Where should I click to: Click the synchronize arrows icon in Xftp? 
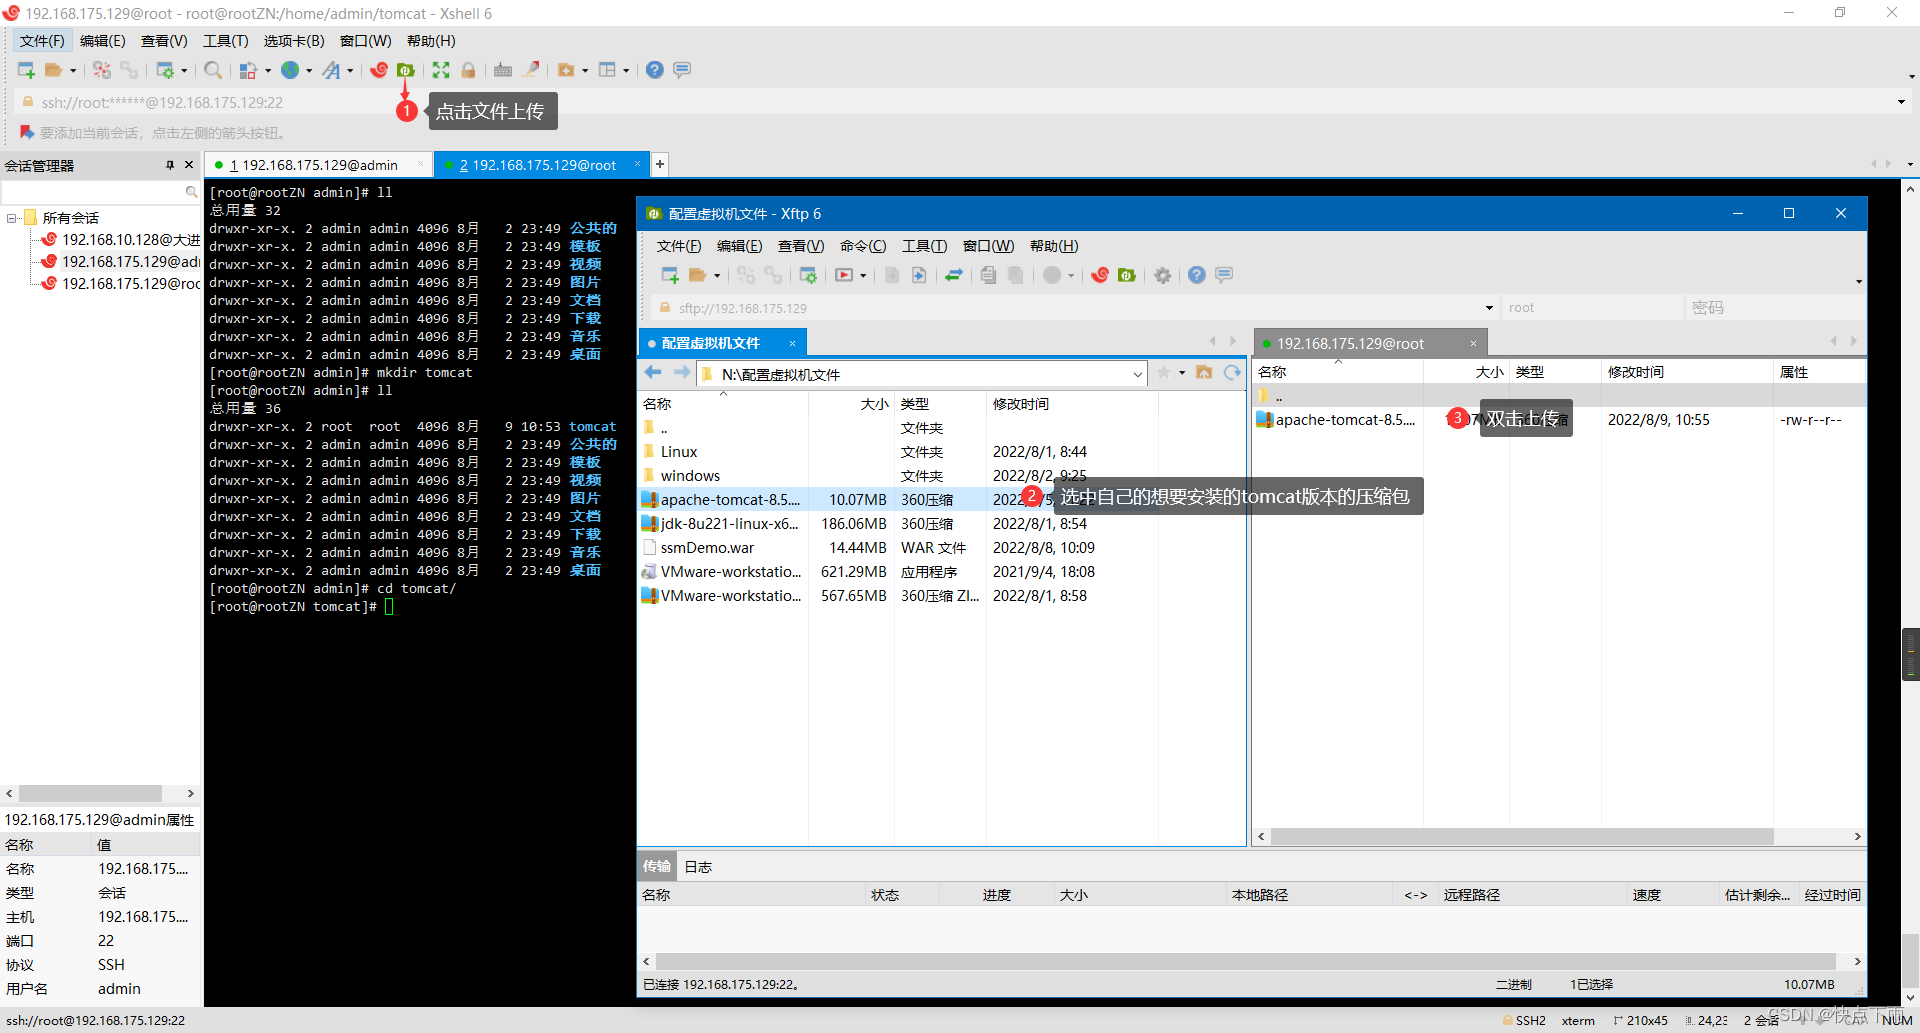tap(954, 275)
